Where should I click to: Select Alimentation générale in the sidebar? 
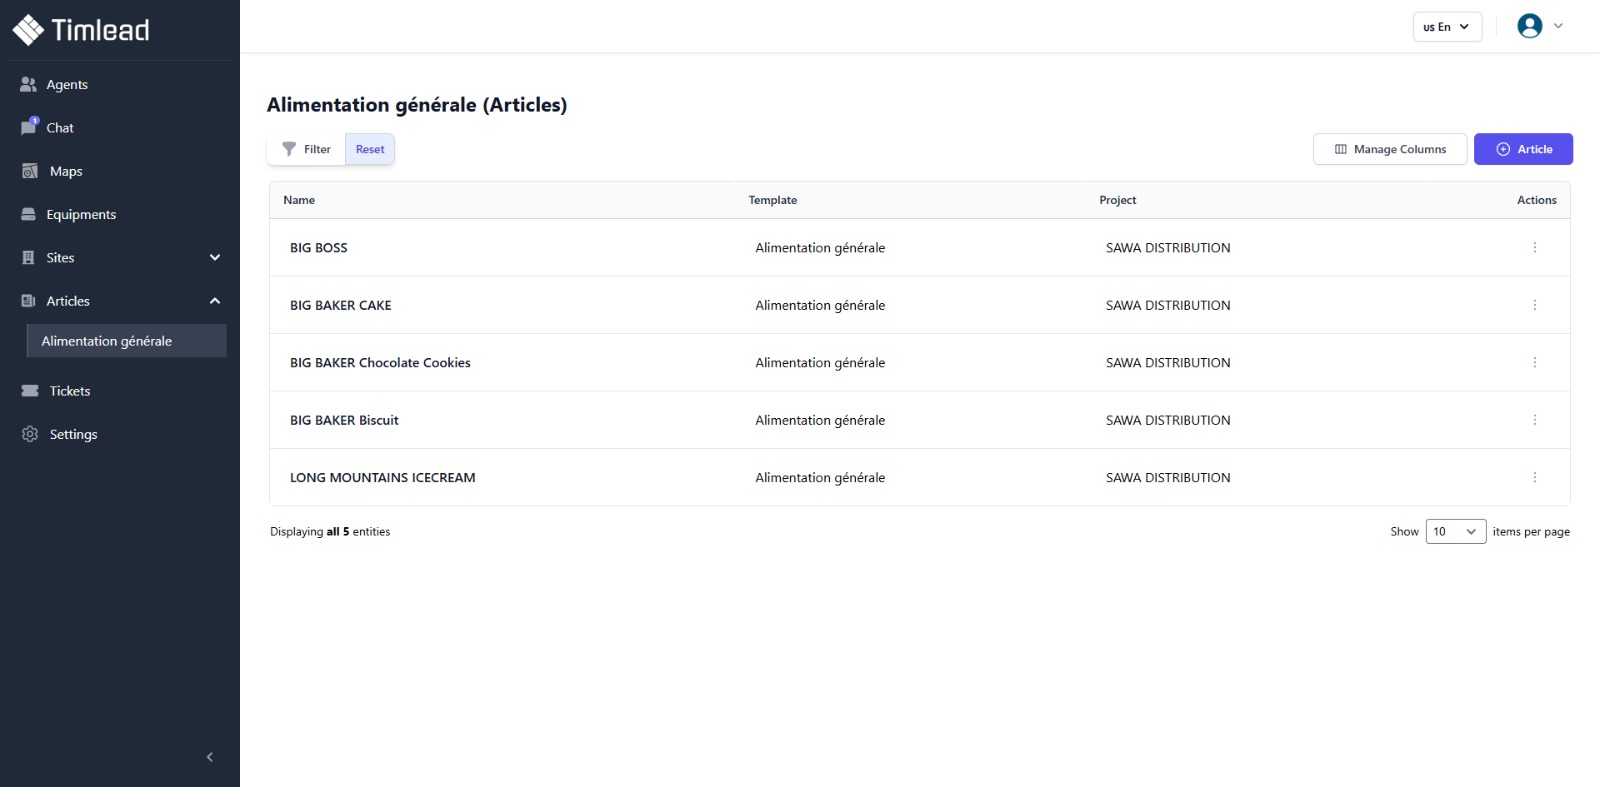pos(107,341)
